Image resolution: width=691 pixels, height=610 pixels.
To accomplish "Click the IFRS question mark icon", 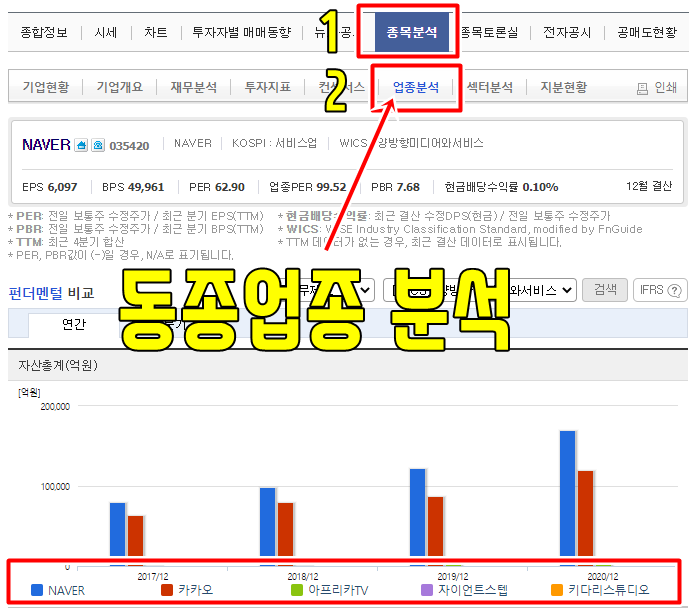I will [674, 290].
